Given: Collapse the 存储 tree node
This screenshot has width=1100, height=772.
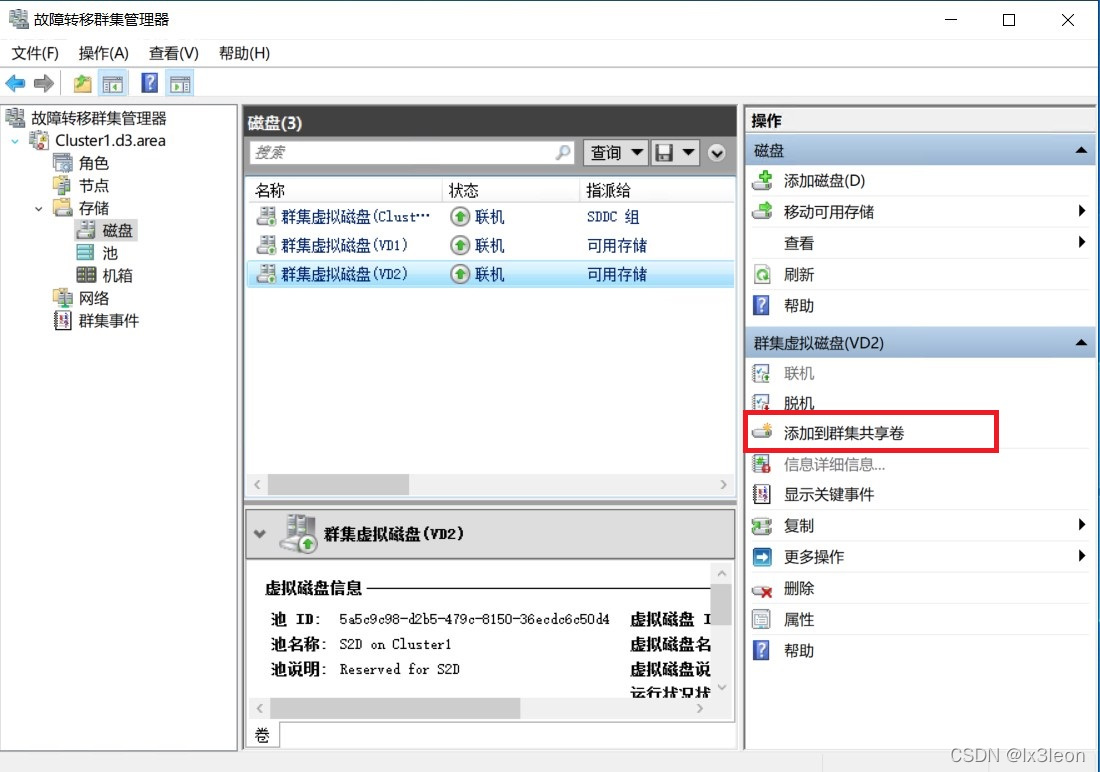Looking at the screenshot, I should pos(39,208).
